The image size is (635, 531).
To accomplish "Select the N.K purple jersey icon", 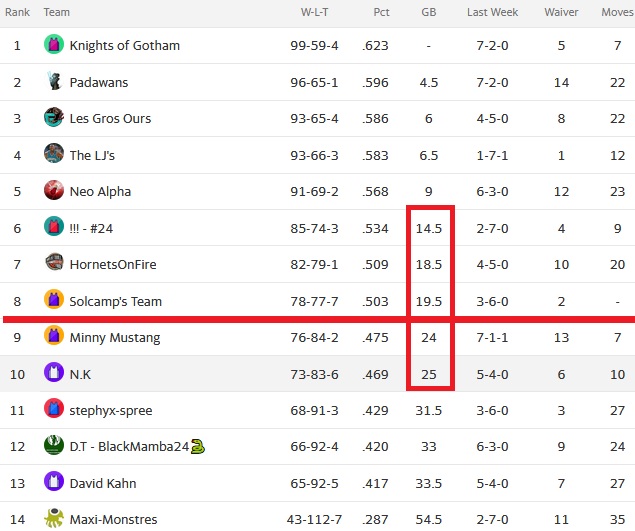I will tap(54, 372).
